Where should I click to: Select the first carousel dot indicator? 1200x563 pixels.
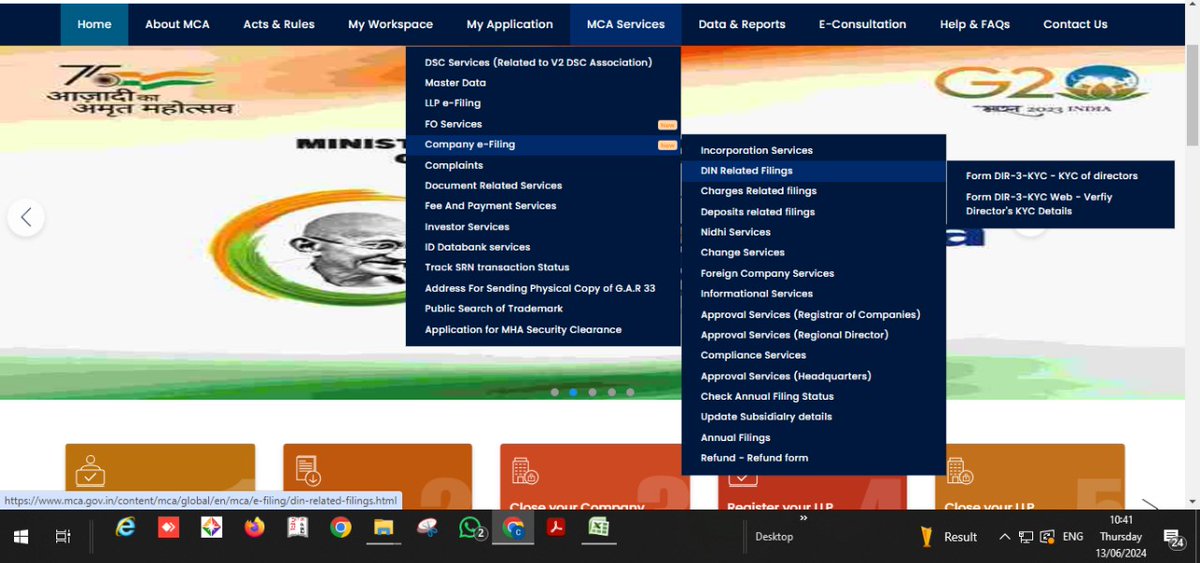coord(554,392)
